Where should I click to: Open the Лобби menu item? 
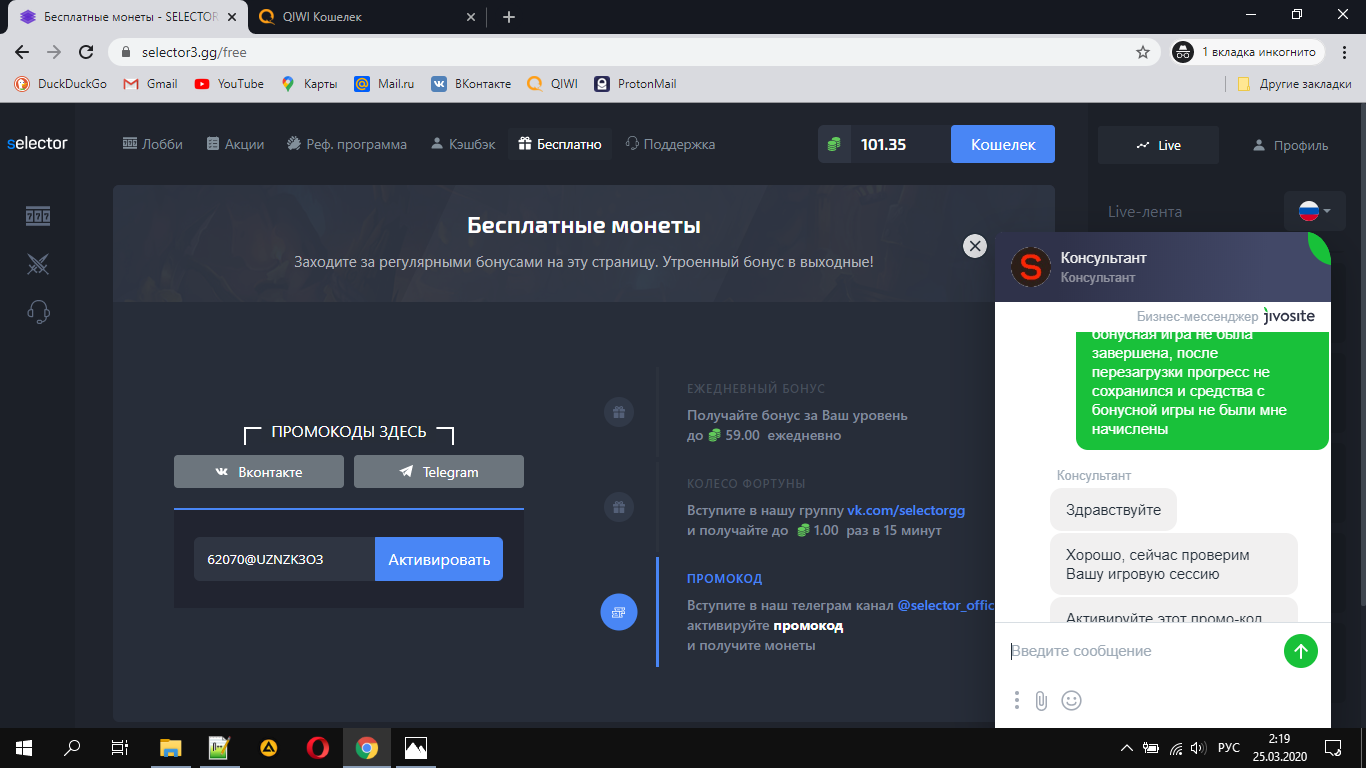coord(153,144)
